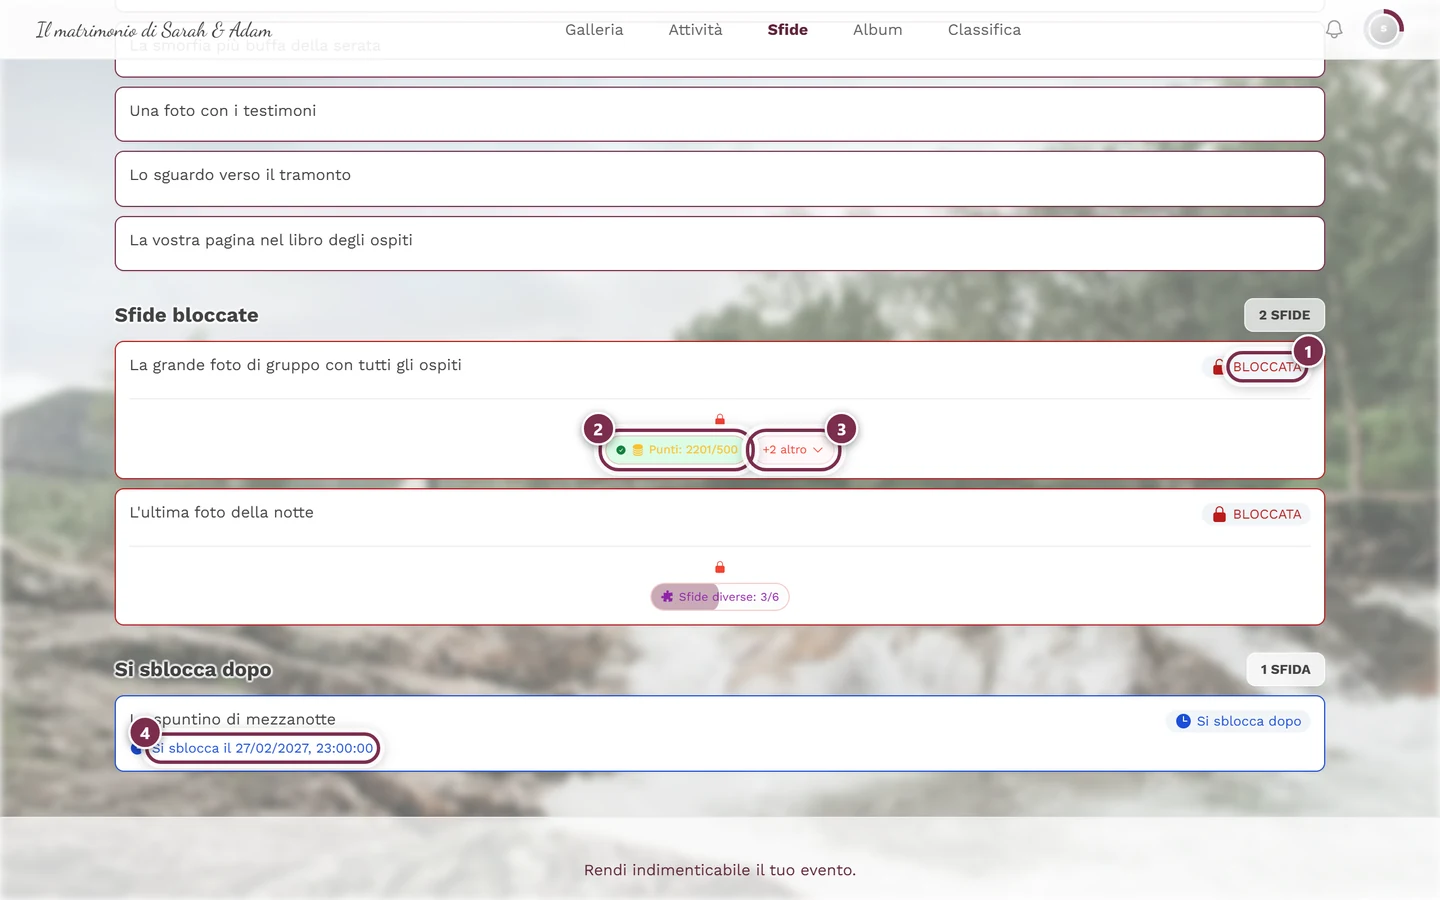The height and width of the screenshot is (900, 1440).
Task: Select the Sfide tab
Action: point(788,30)
